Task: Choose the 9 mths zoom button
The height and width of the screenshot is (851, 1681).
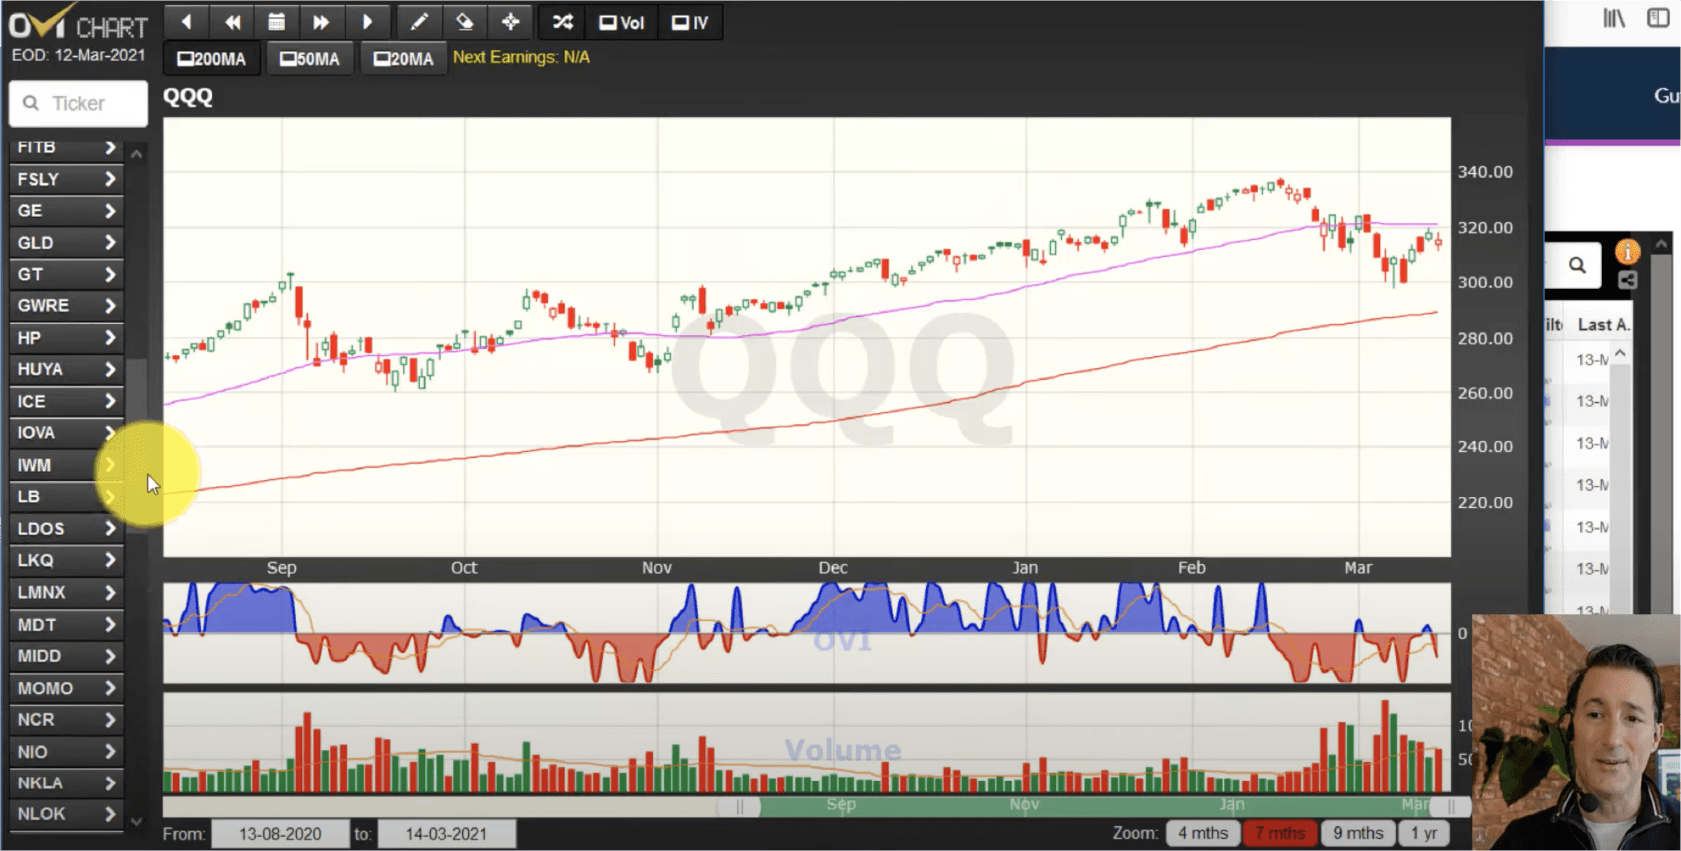Action: click(1357, 833)
